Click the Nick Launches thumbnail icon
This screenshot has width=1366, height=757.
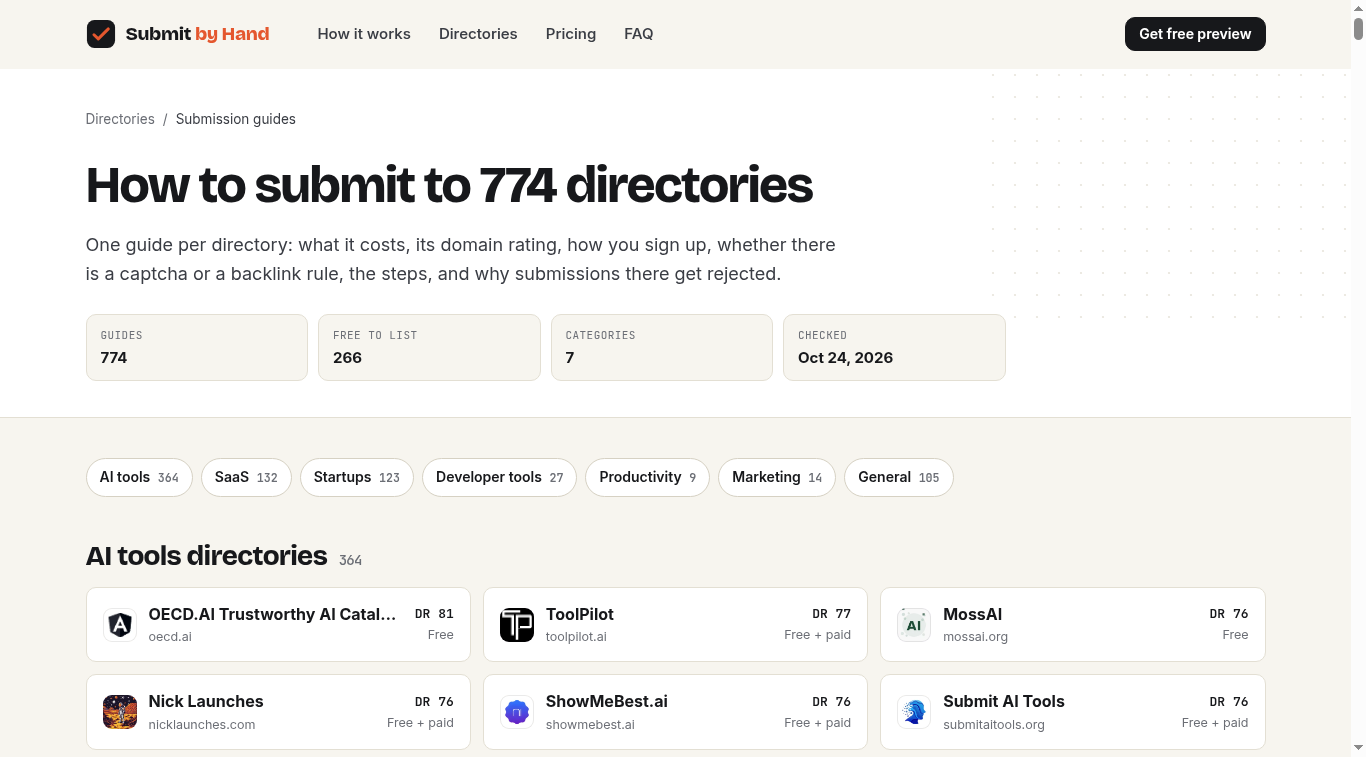tap(120, 712)
